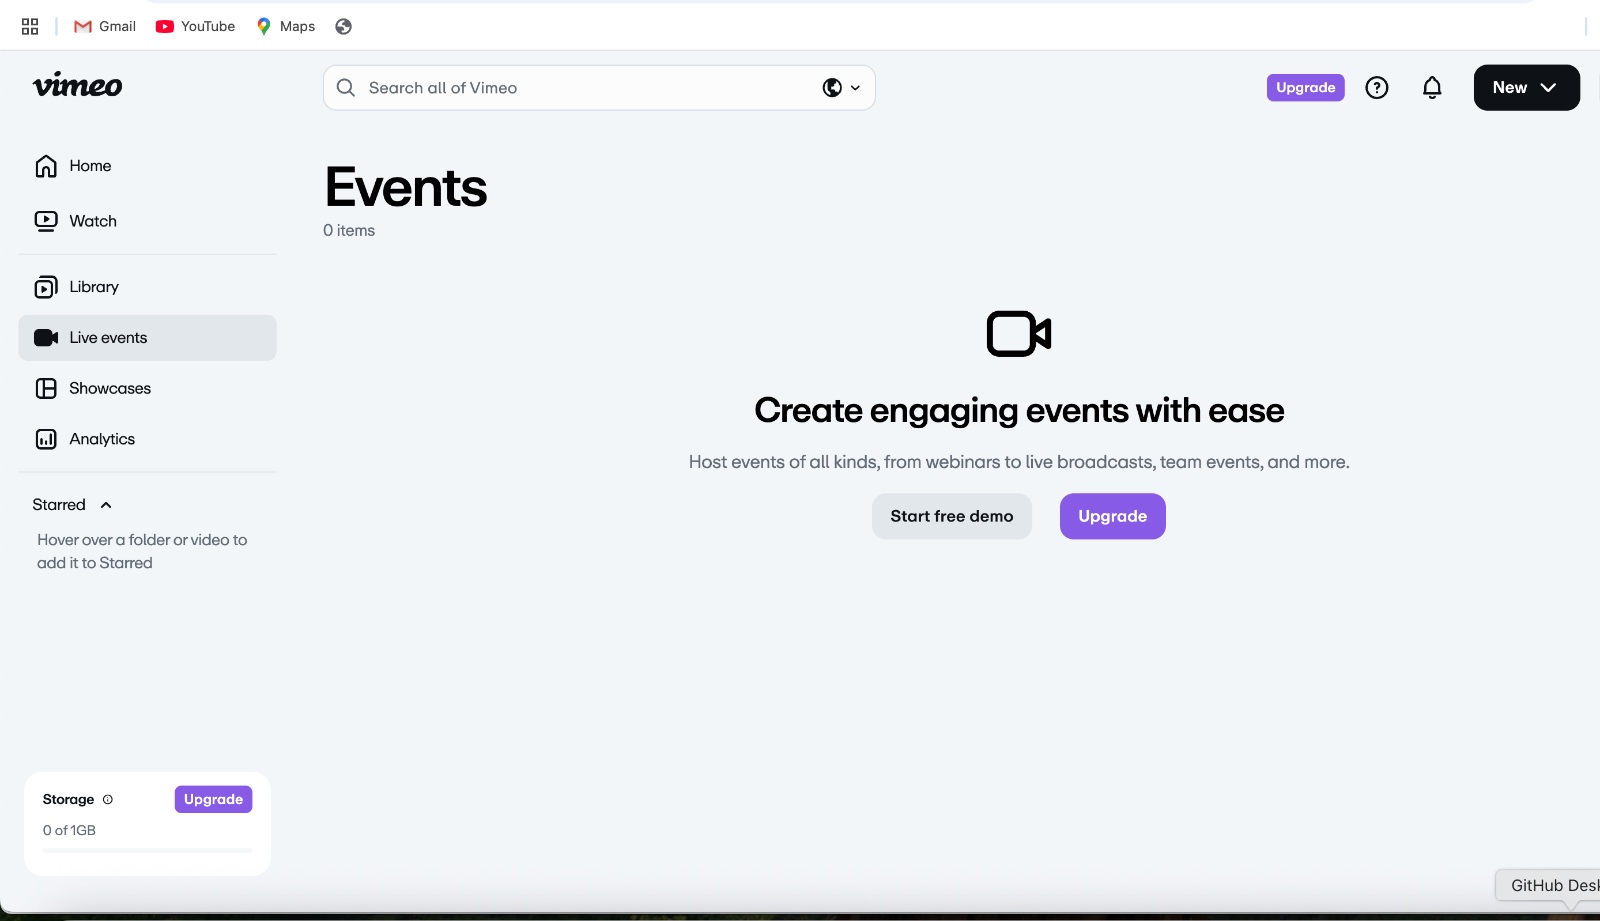Open the help question mark icon
Viewport: 1600px width, 921px height.
1377,88
